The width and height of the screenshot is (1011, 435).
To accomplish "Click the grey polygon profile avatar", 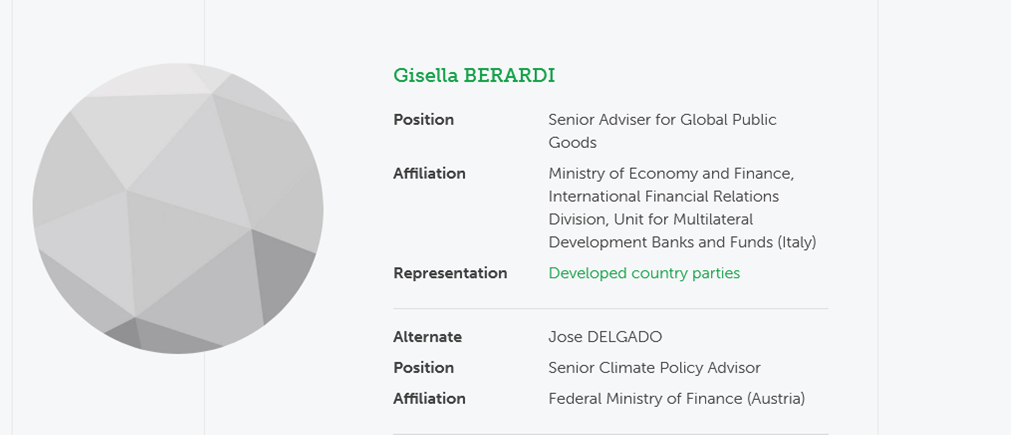I will pos(178,208).
